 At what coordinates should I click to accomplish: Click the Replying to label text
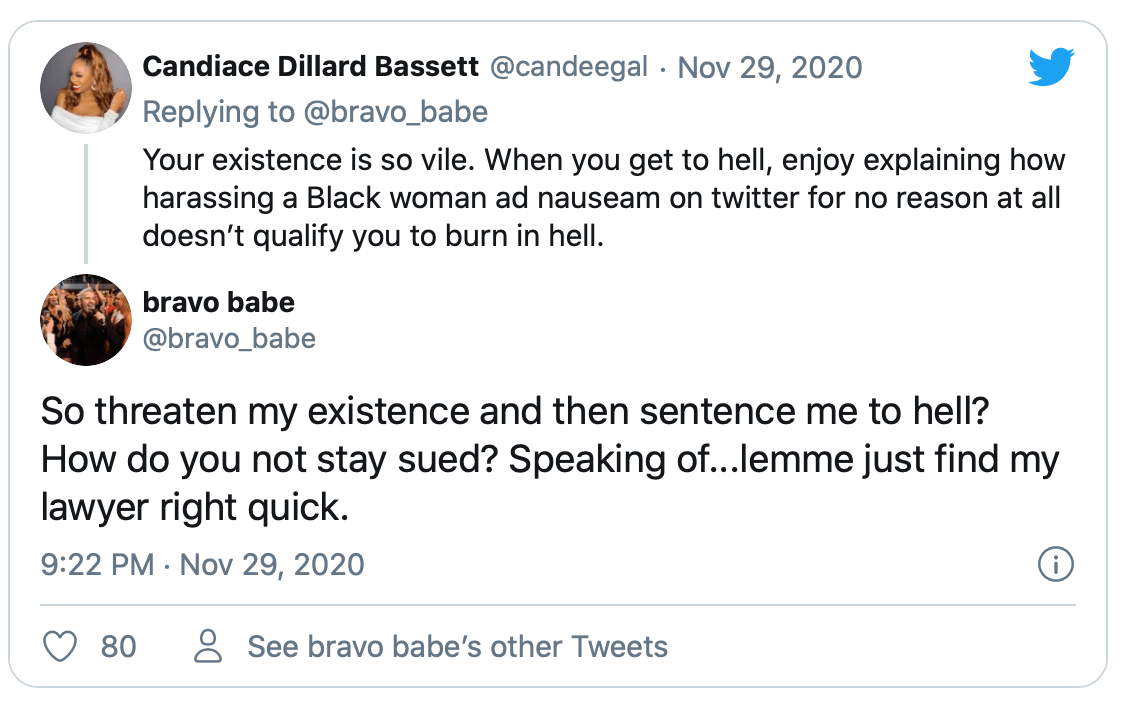[218, 112]
